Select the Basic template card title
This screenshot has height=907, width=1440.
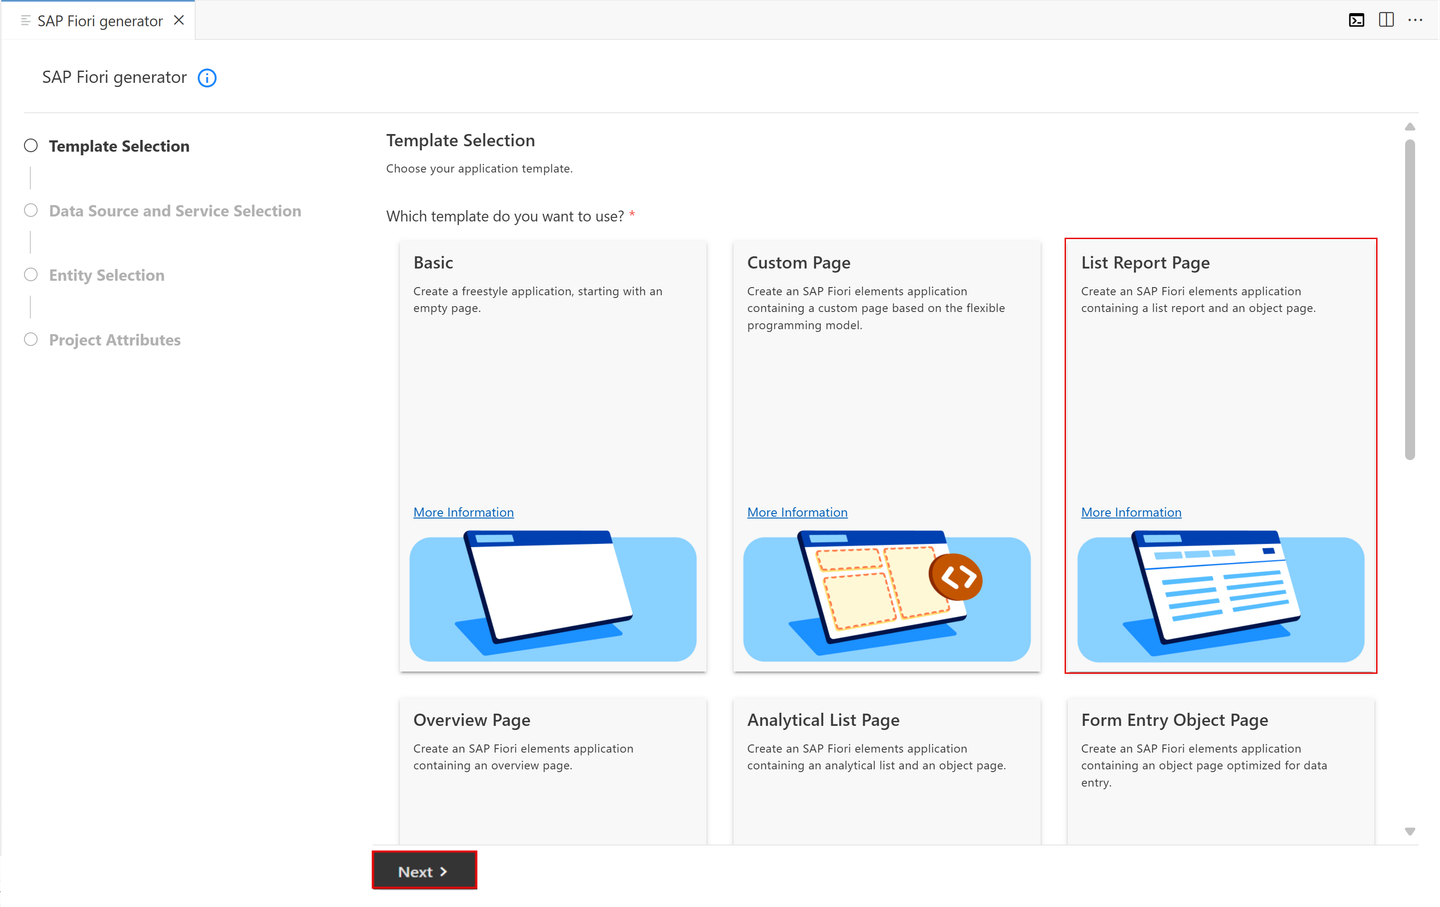click(433, 263)
